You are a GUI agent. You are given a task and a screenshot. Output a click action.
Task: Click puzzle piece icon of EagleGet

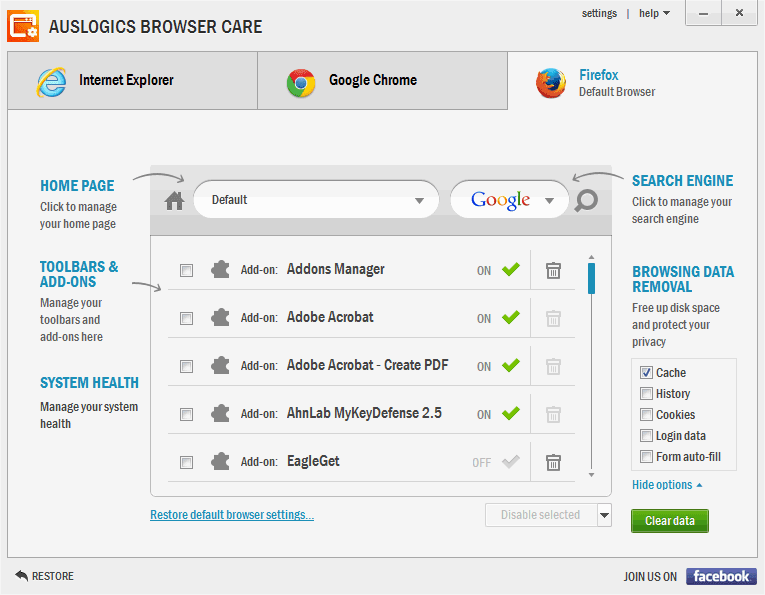(x=220, y=462)
